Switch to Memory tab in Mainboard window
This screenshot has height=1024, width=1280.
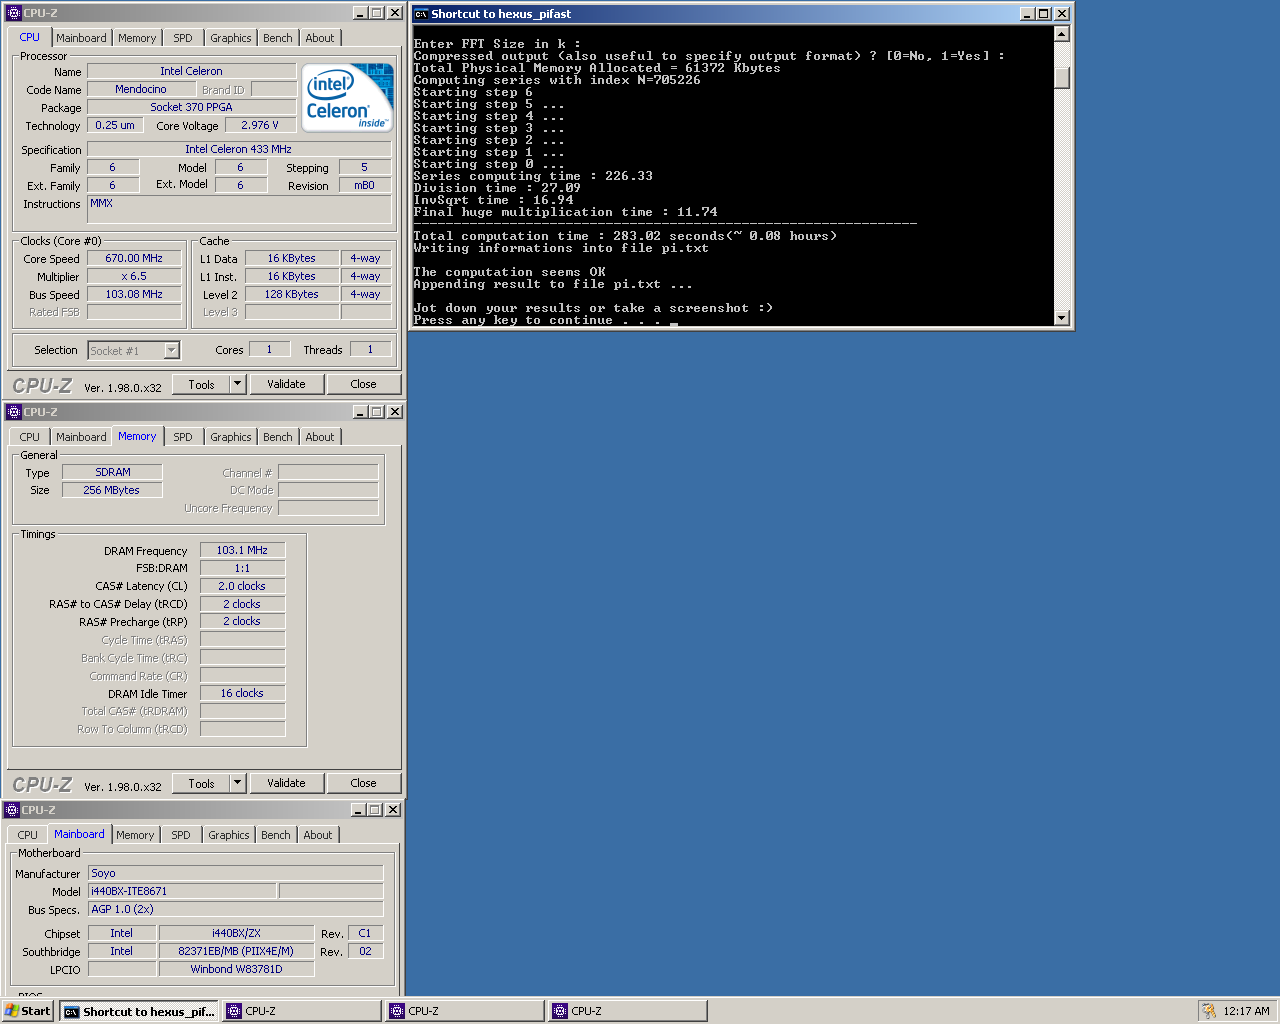point(135,835)
